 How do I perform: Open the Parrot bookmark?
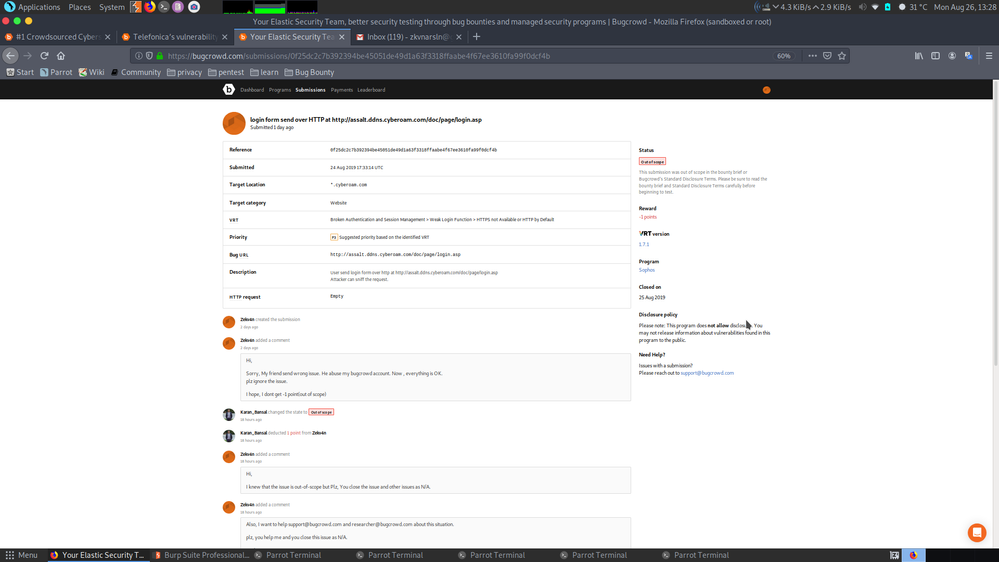tap(56, 73)
